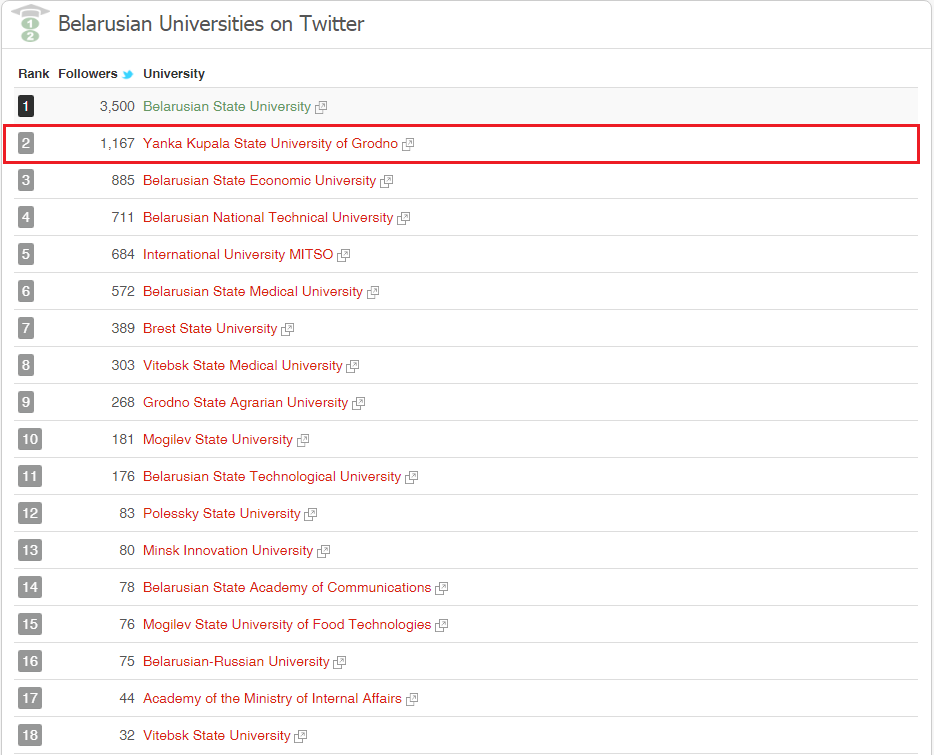Go to Vitebsk State Medical University
The height and width of the screenshot is (755, 934).
(242, 365)
